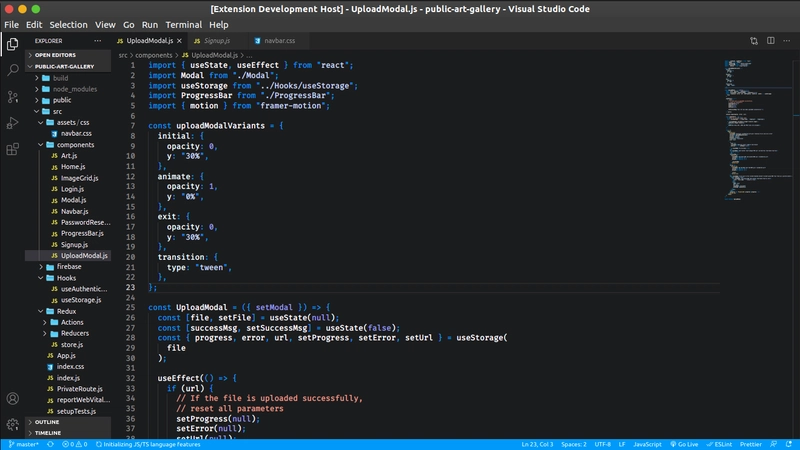Open the feedback icon in status bar

coord(774,444)
